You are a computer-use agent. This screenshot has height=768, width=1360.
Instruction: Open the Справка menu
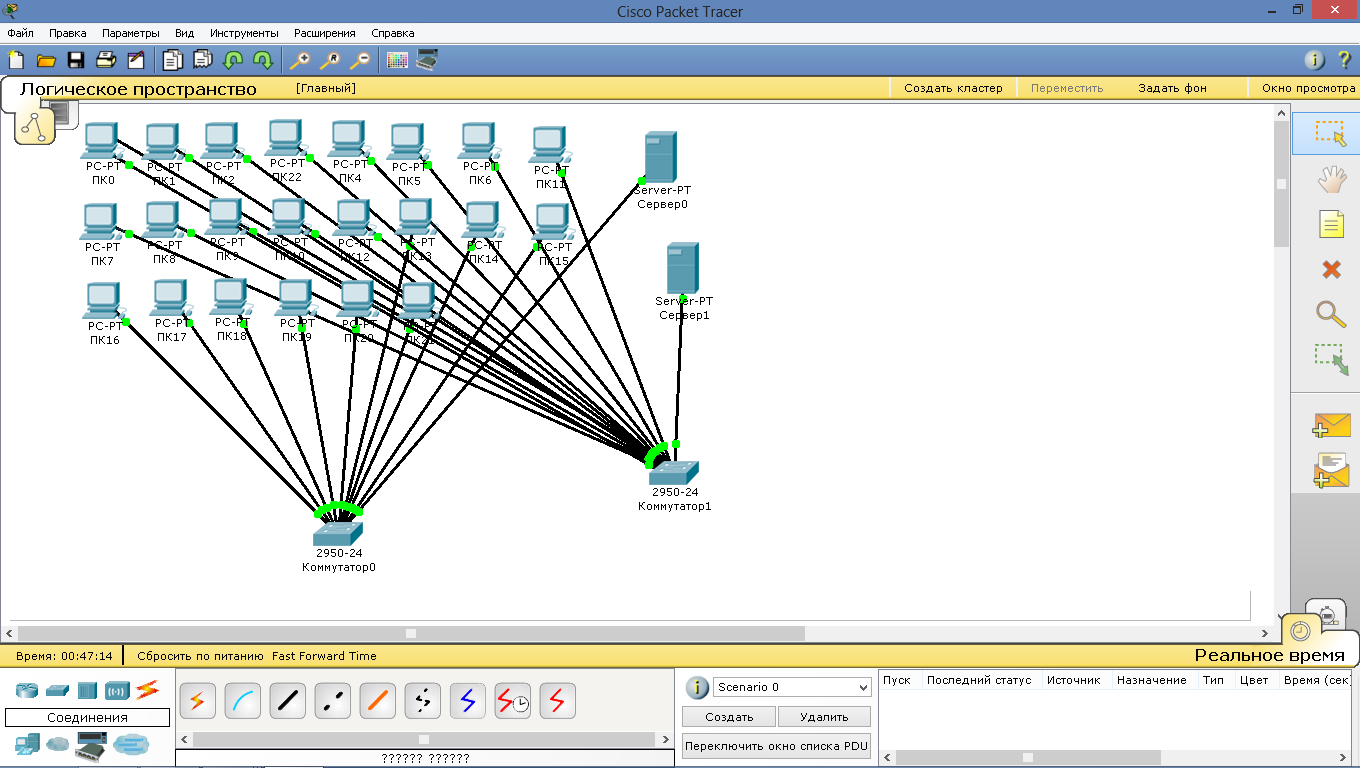(392, 33)
